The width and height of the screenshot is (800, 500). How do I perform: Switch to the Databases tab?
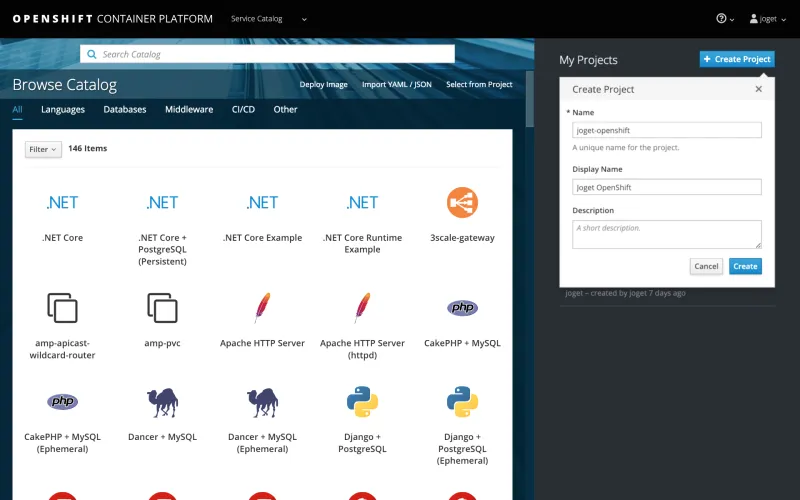pyautogui.click(x=125, y=110)
